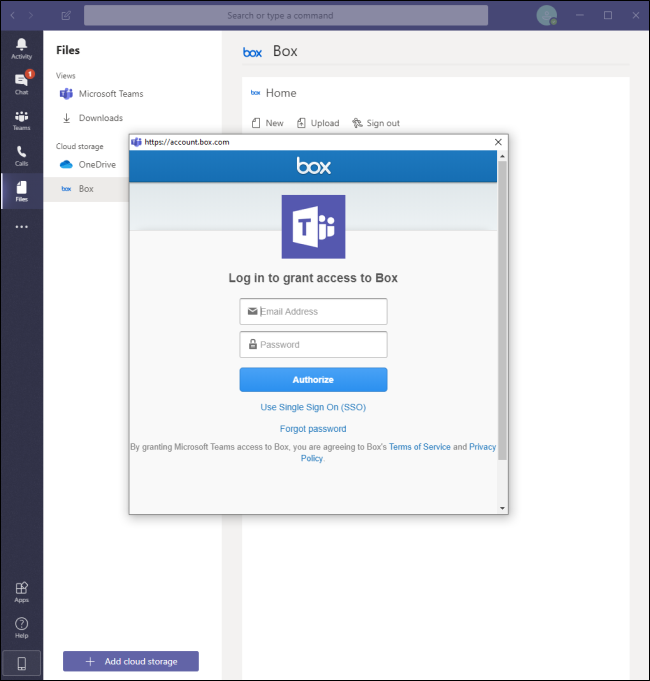Image resolution: width=650 pixels, height=681 pixels.
Task: Click Add cloud storage button
Action: pyautogui.click(x=131, y=661)
